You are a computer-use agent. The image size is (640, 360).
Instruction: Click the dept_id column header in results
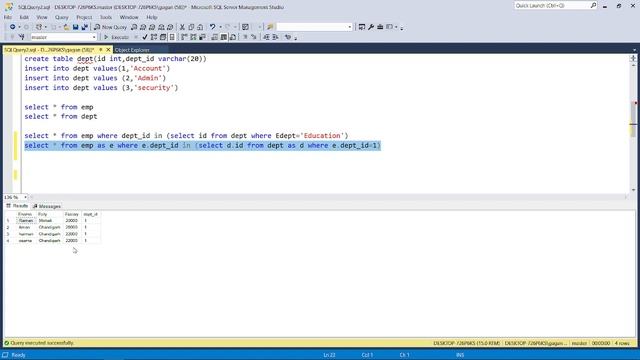click(x=90, y=214)
